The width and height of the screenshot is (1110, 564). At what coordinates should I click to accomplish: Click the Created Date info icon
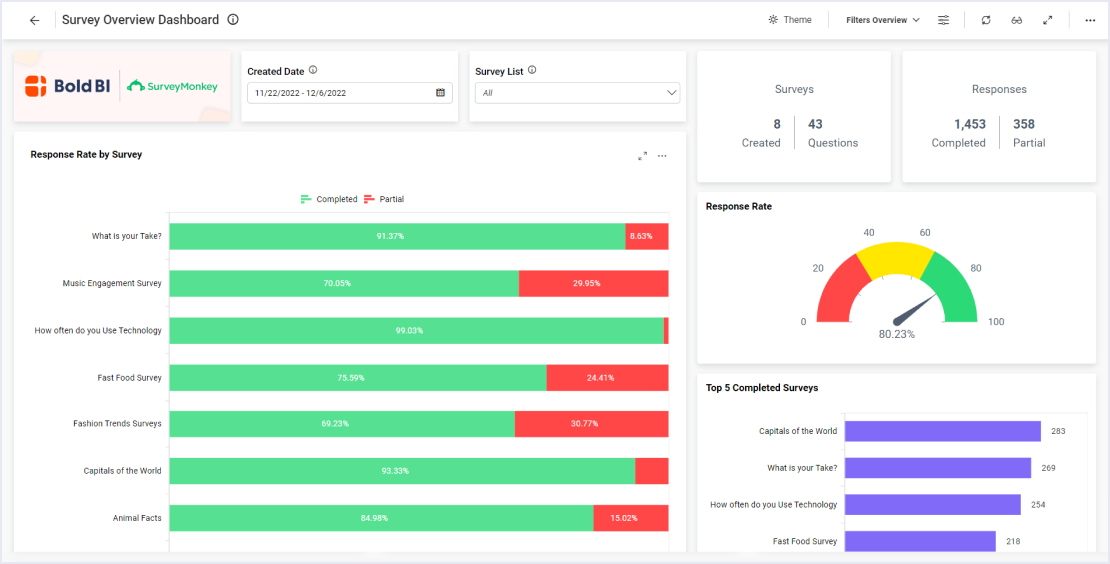pyautogui.click(x=313, y=70)
